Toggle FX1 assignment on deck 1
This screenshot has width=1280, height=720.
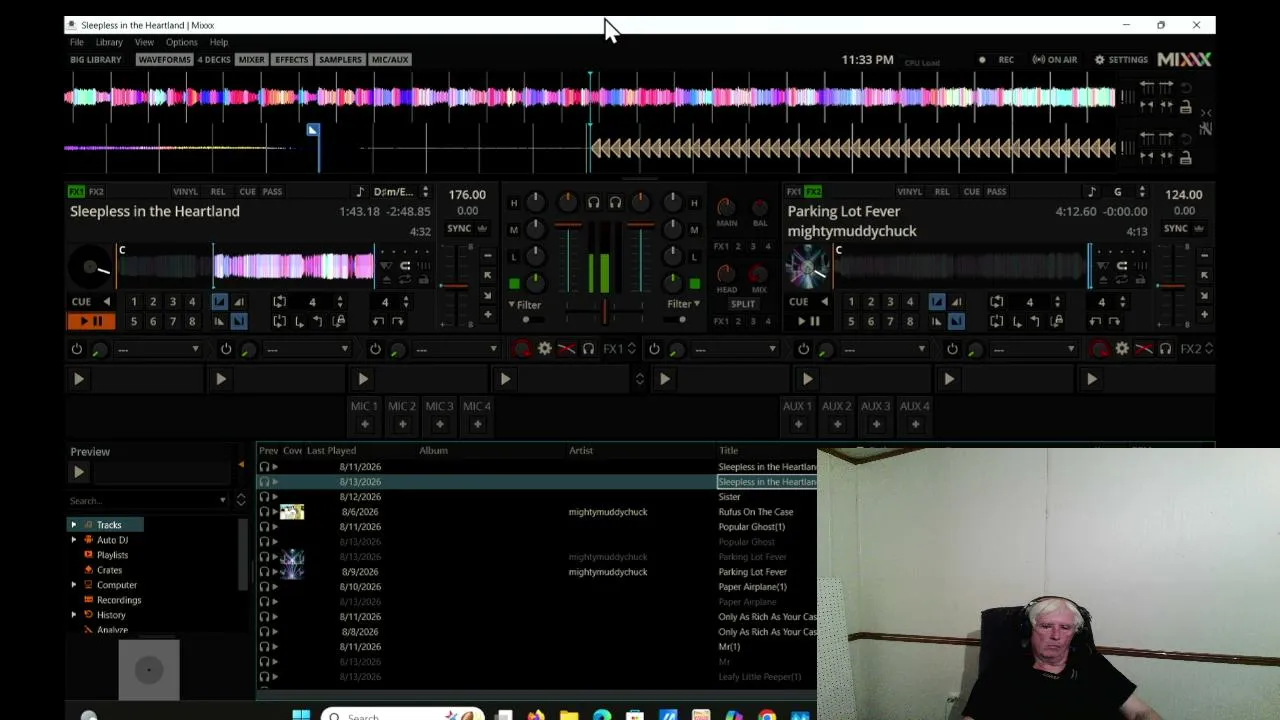point(76,191)
